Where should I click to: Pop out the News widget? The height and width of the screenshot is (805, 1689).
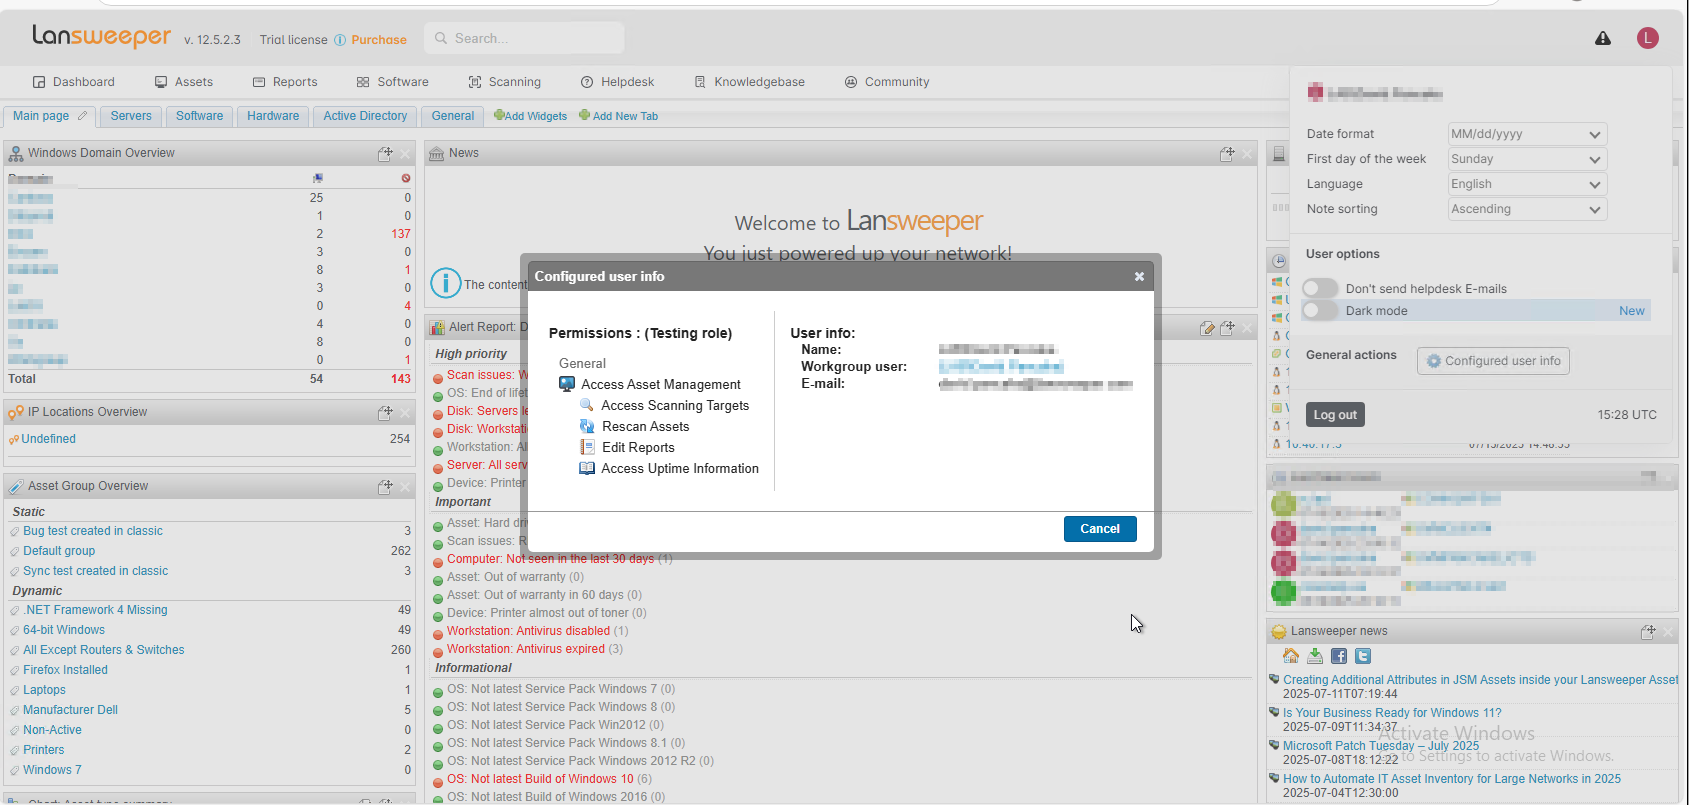click(x=1227, y=154)
